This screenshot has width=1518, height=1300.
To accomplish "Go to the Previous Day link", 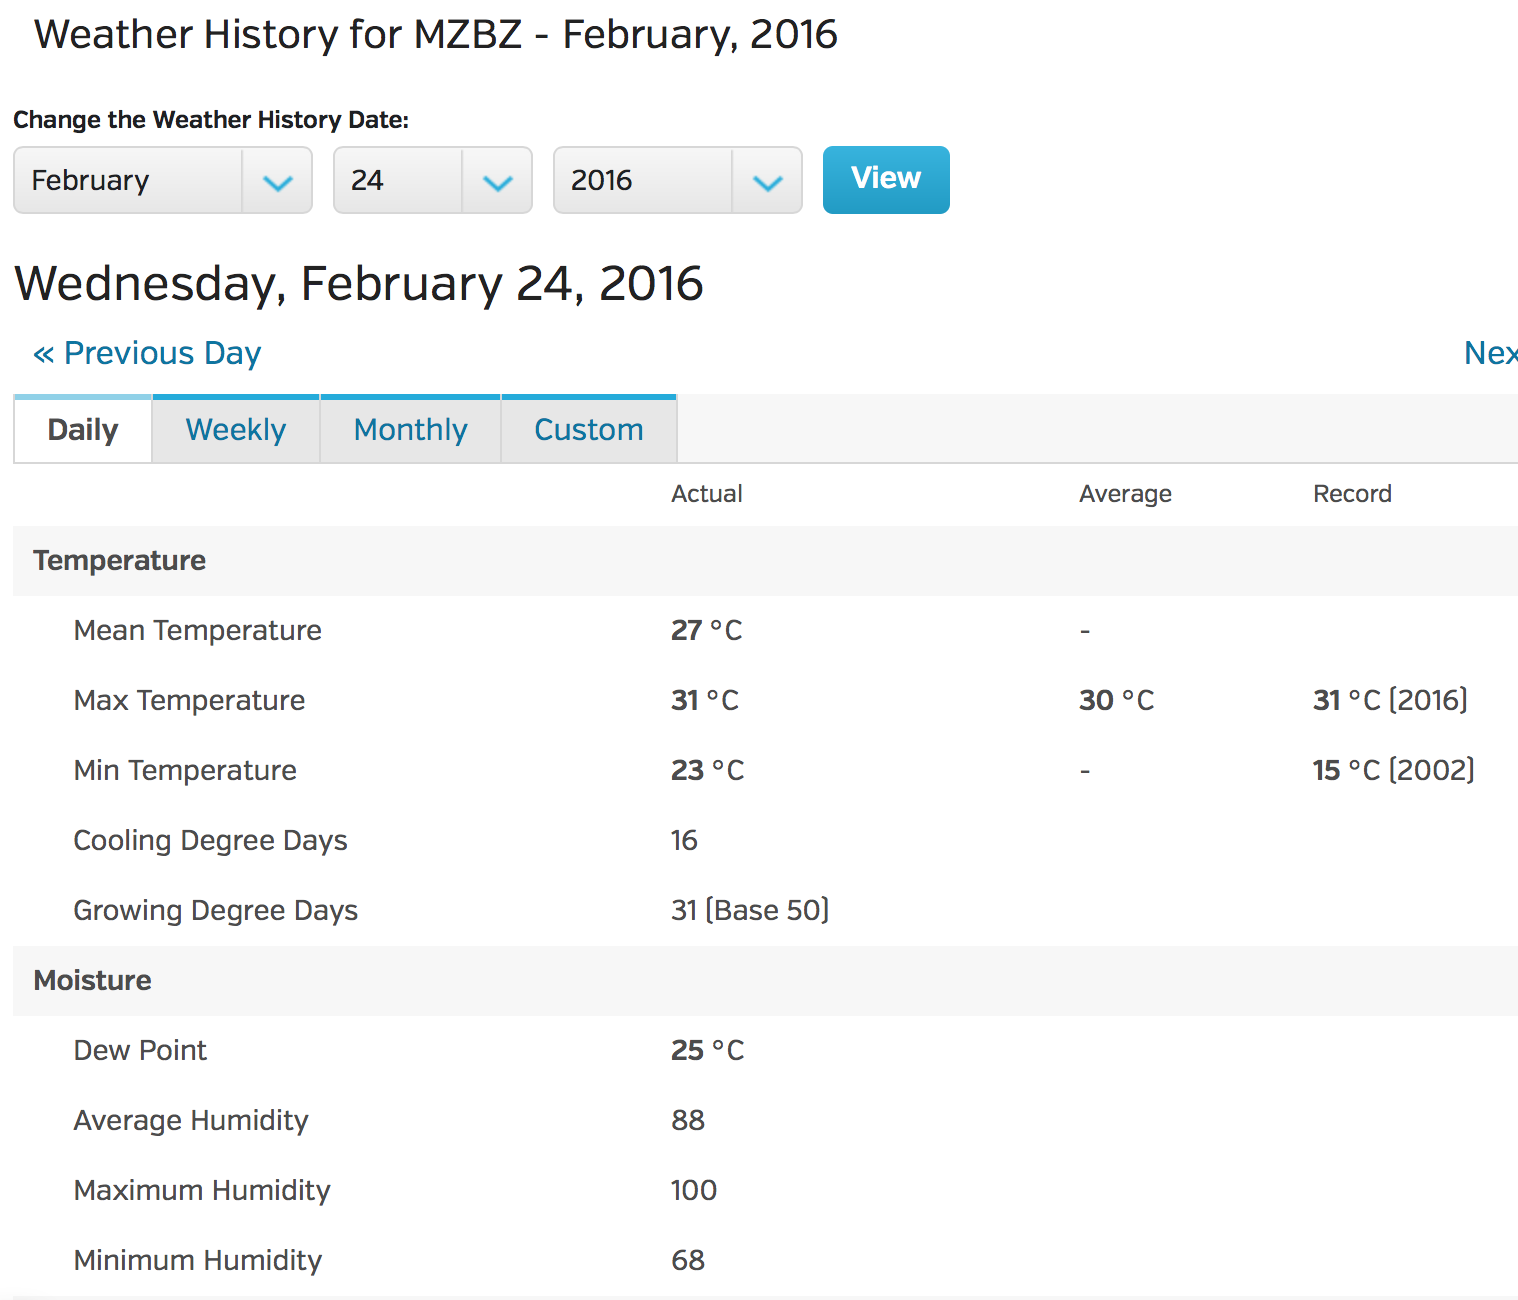I will pyautogui.click(x=147, y=353).
